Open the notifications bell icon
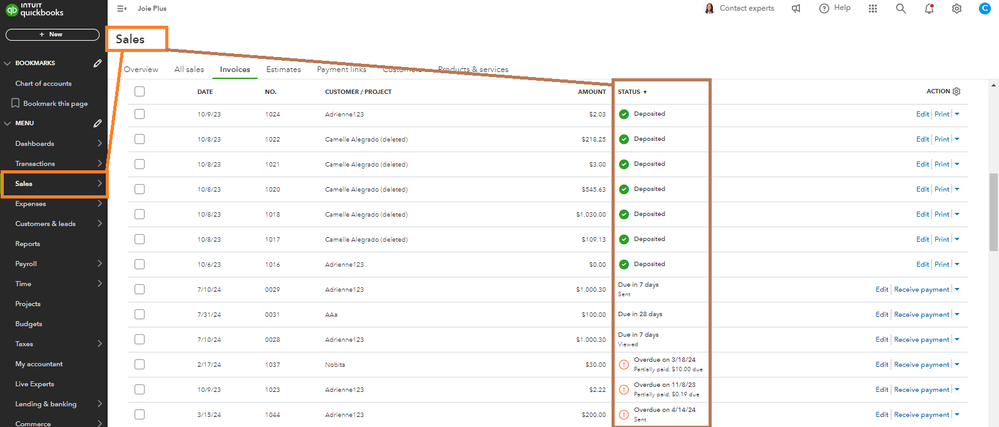Image resolution: width=999 pixels, height=427 pixels. tap(929, 8)
